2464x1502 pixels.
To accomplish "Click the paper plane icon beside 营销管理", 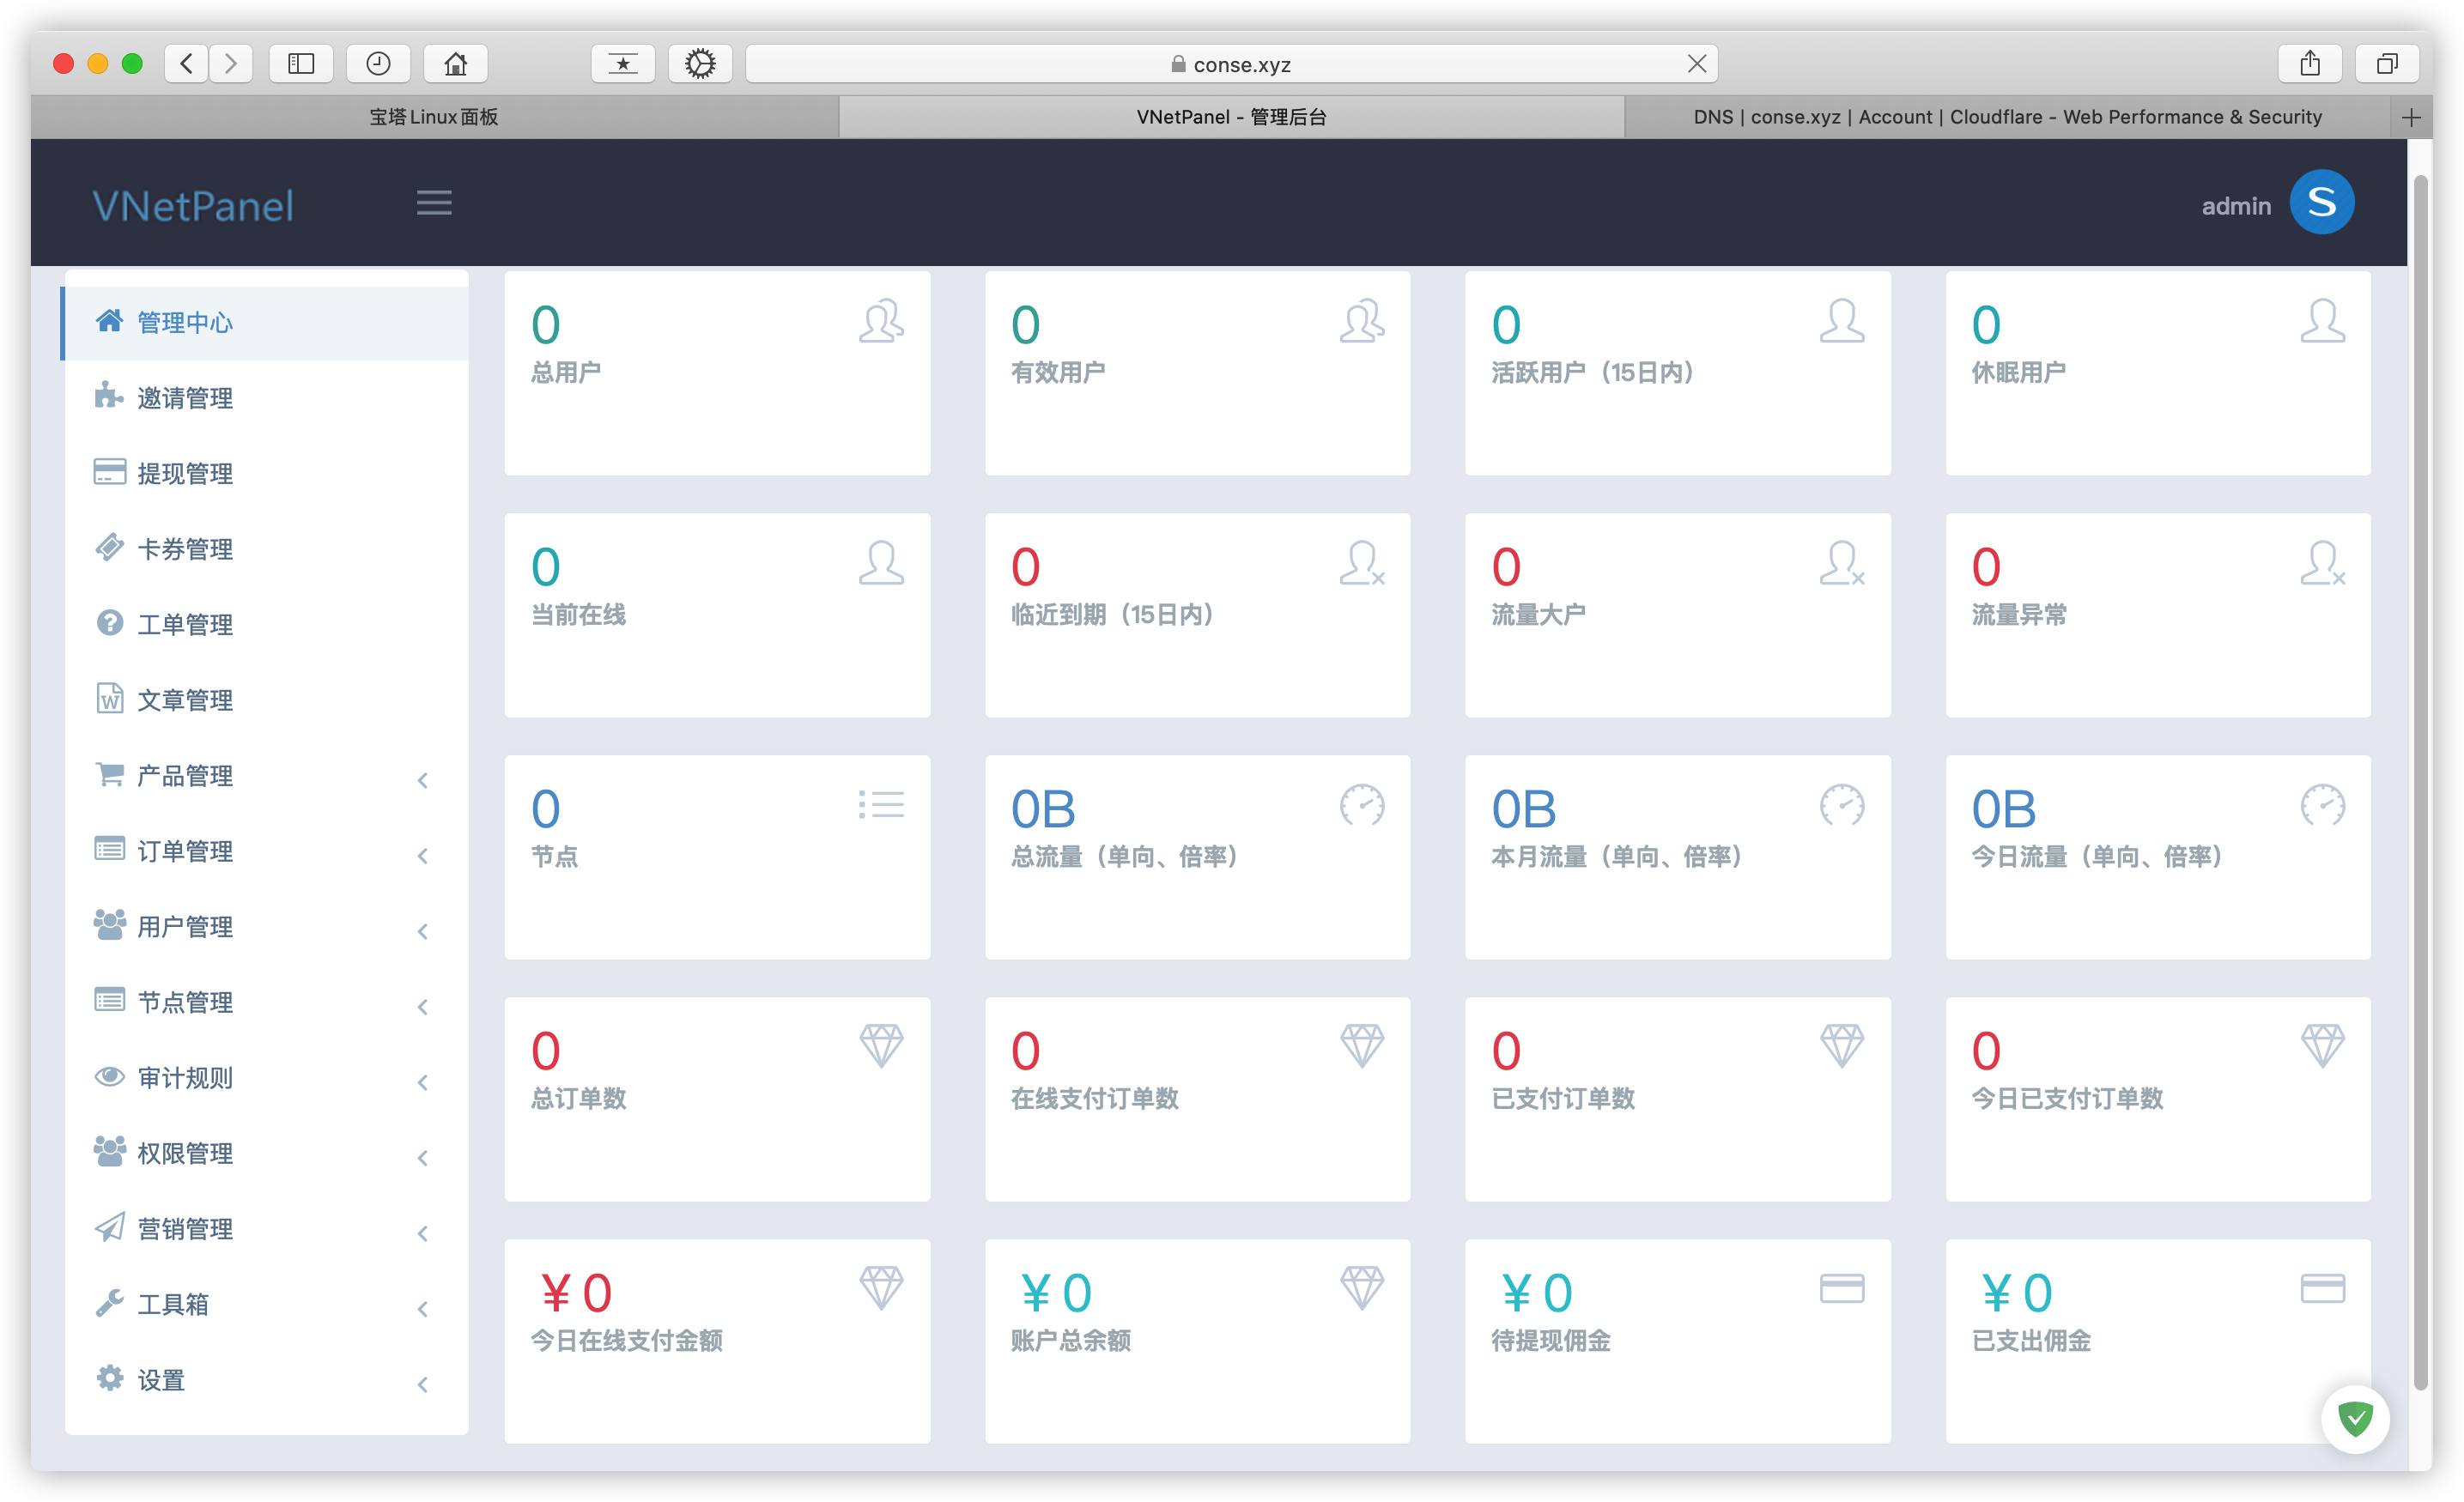I will (109, 1227).
